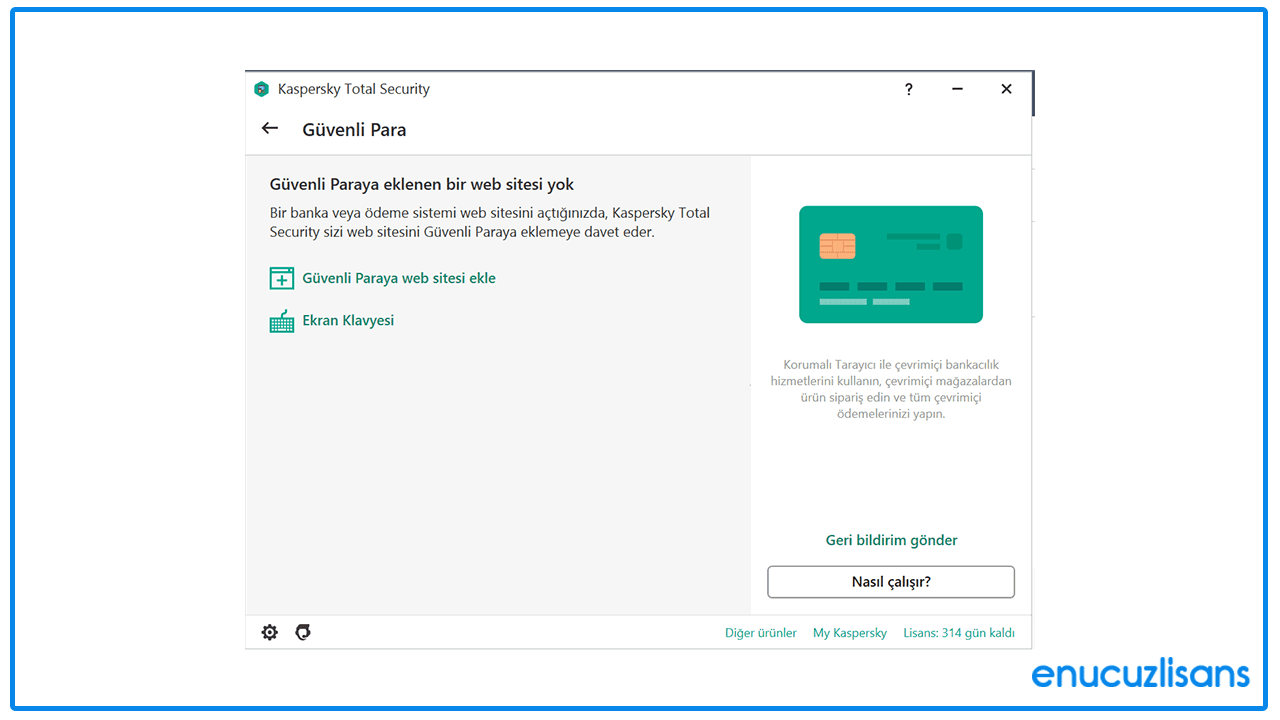Go back using the arrow icon
This screenshot has height=720, width=1280.
coord(269,128)
